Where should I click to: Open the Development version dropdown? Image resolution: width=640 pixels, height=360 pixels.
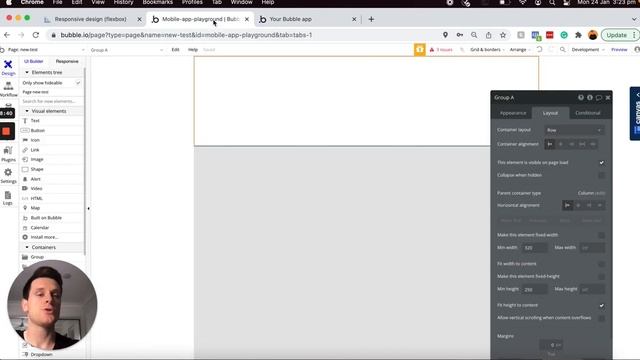click(588, 50)
